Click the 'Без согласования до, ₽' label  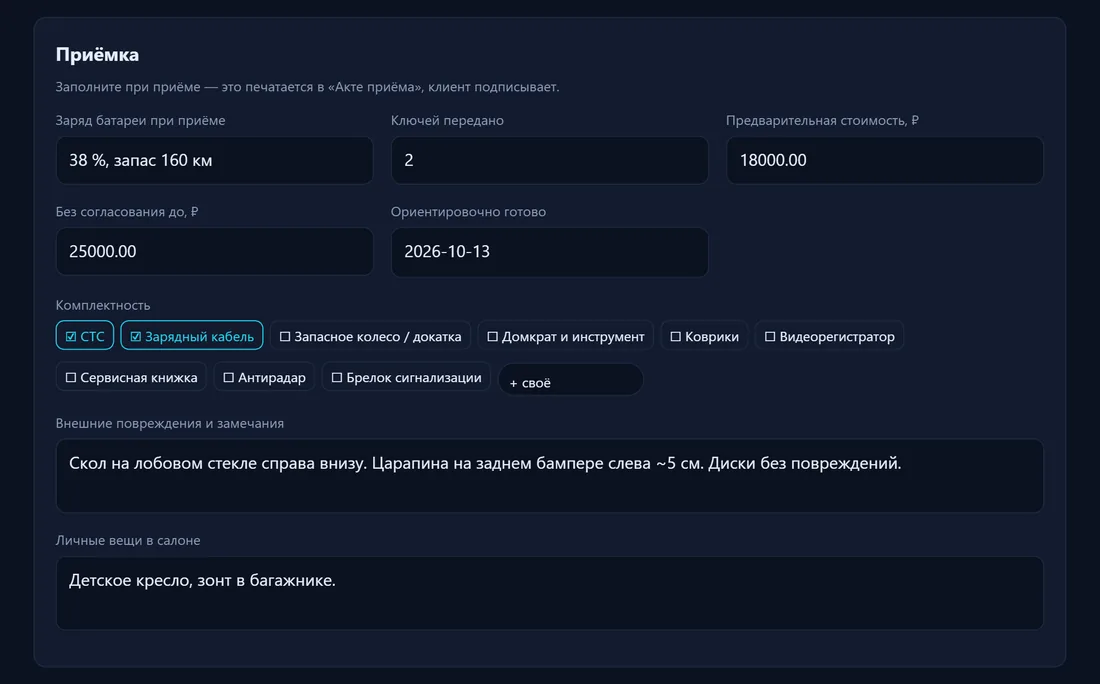pos(127,212)
